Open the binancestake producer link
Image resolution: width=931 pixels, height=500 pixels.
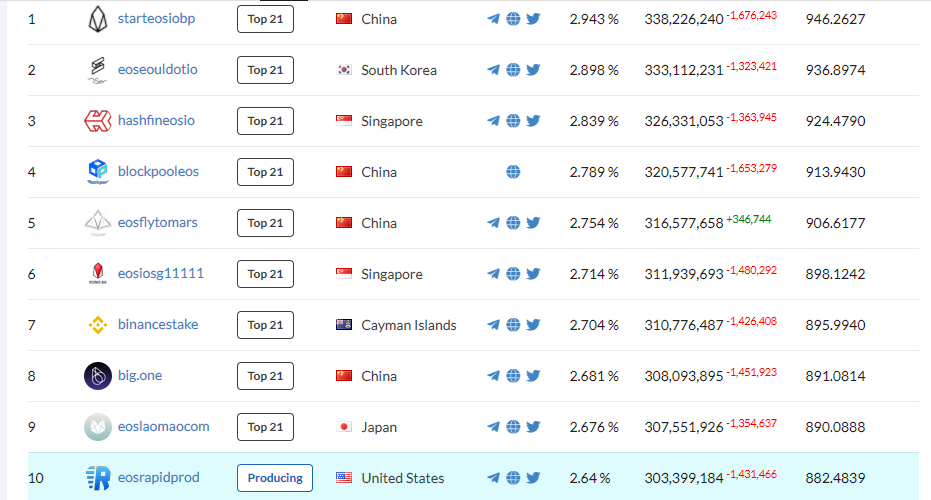coord(158,325)
